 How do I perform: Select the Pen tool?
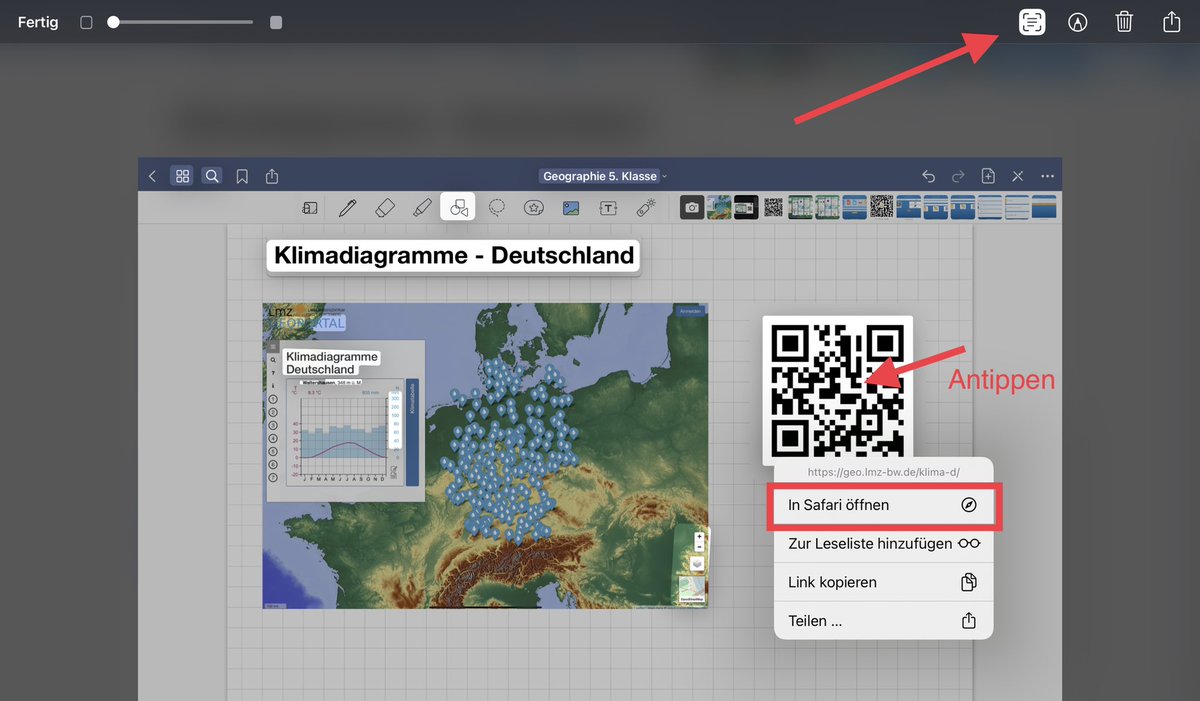[347, 208]
